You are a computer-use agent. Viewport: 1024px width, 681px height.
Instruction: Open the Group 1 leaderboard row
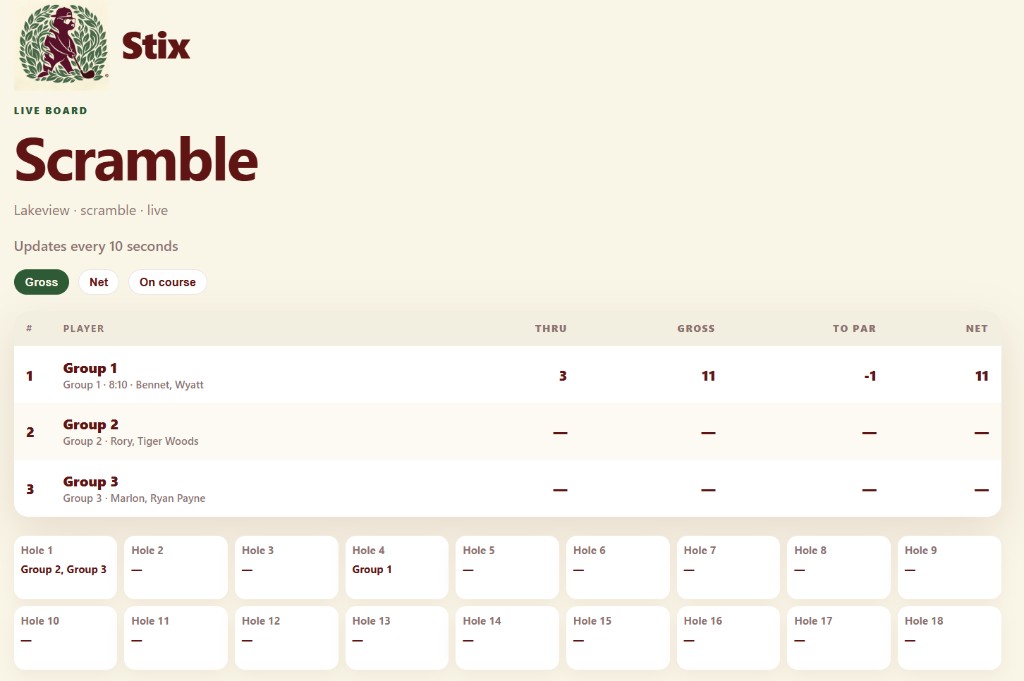[507, 375]
